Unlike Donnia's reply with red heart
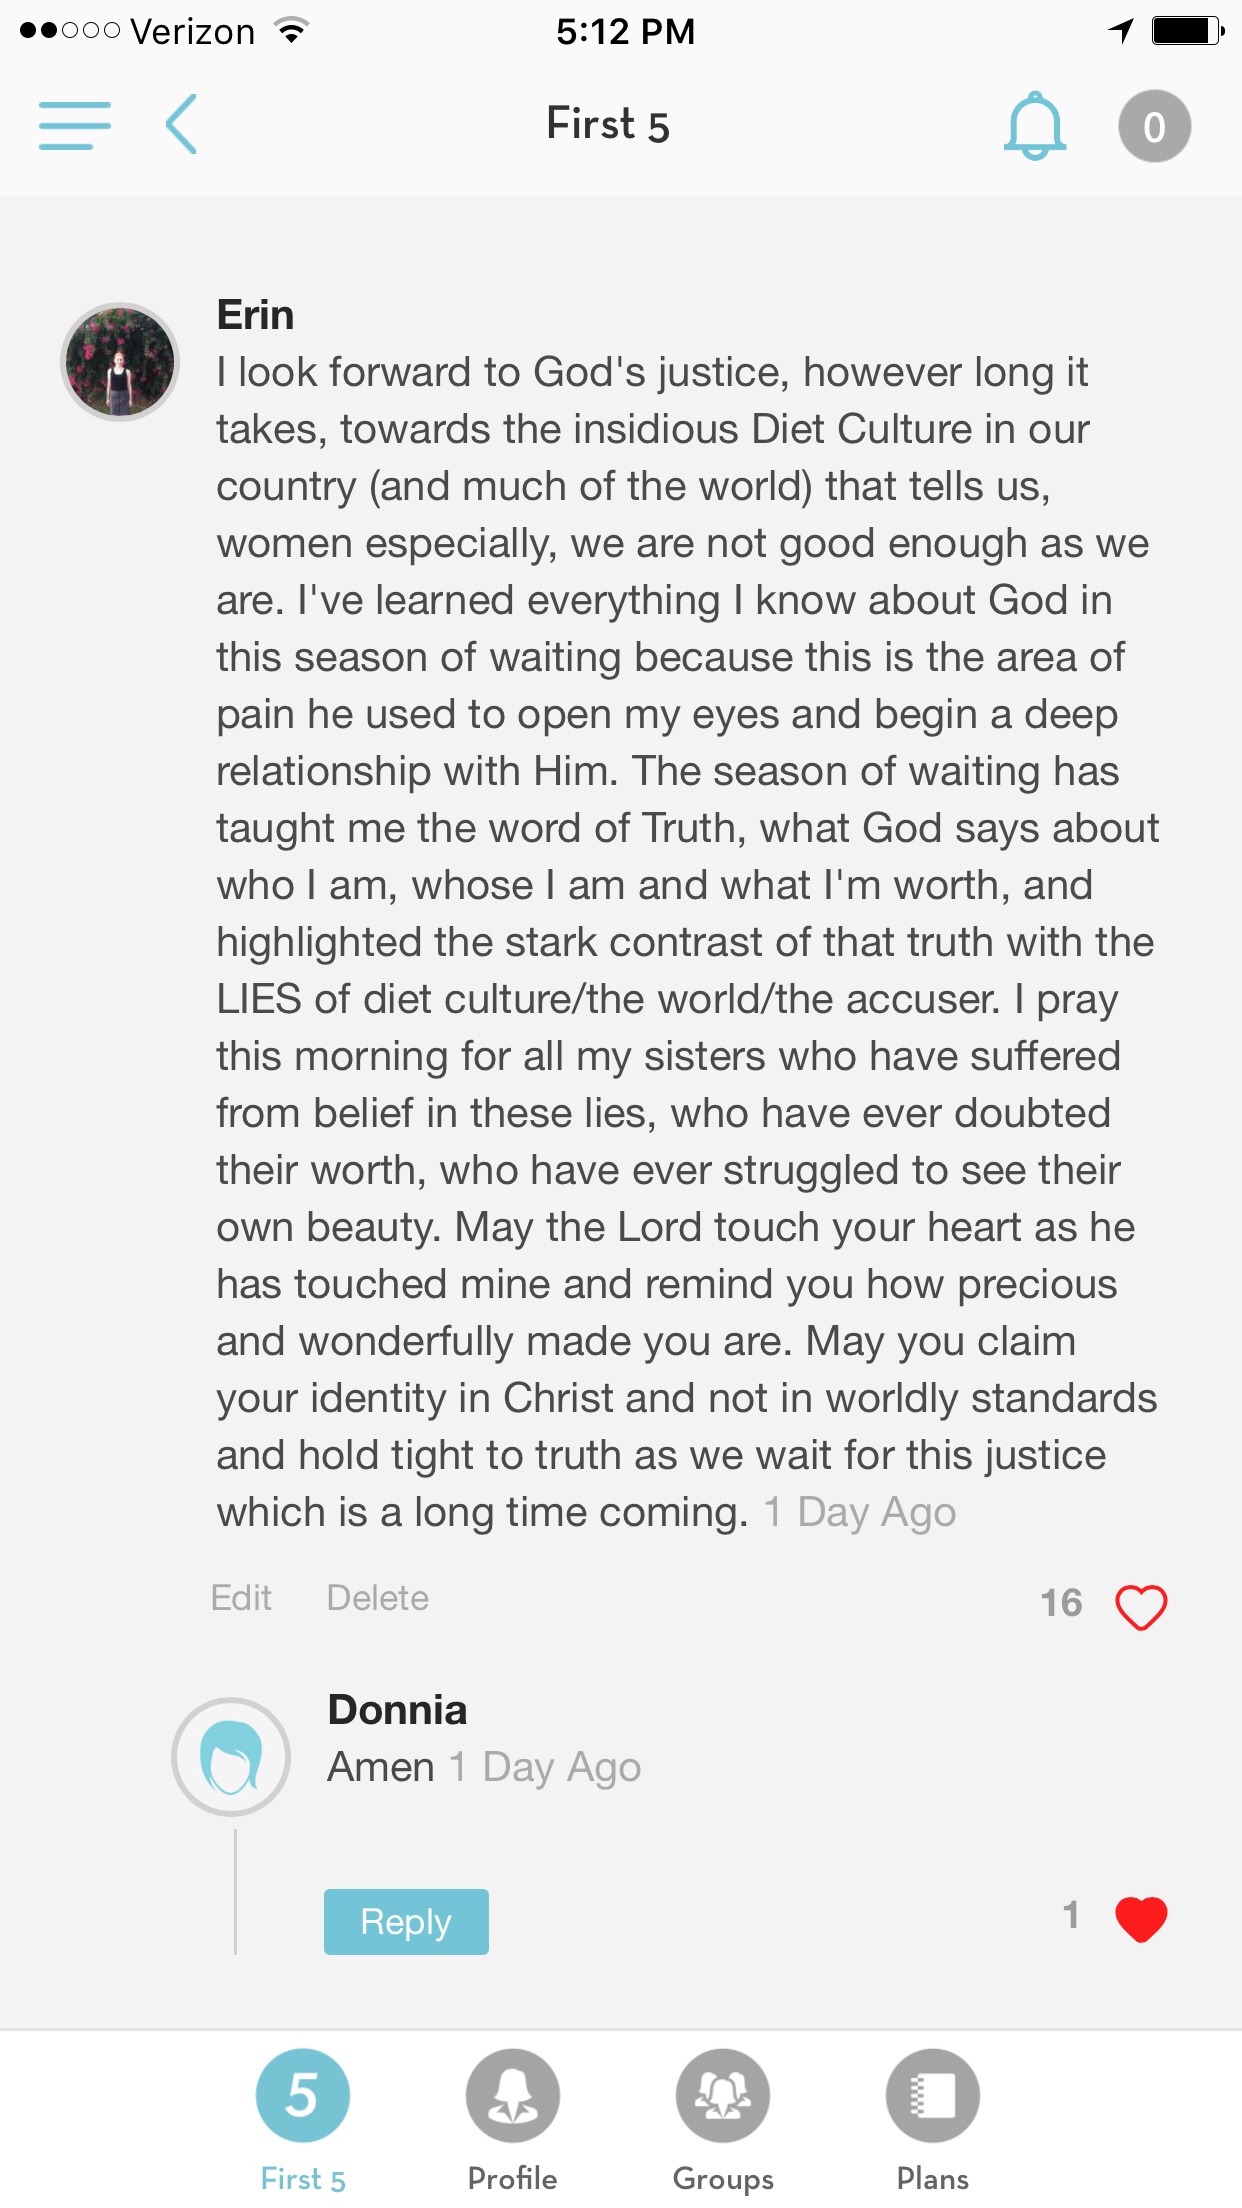The image size is (1242, 2208). click(x=1140, y=1919)
